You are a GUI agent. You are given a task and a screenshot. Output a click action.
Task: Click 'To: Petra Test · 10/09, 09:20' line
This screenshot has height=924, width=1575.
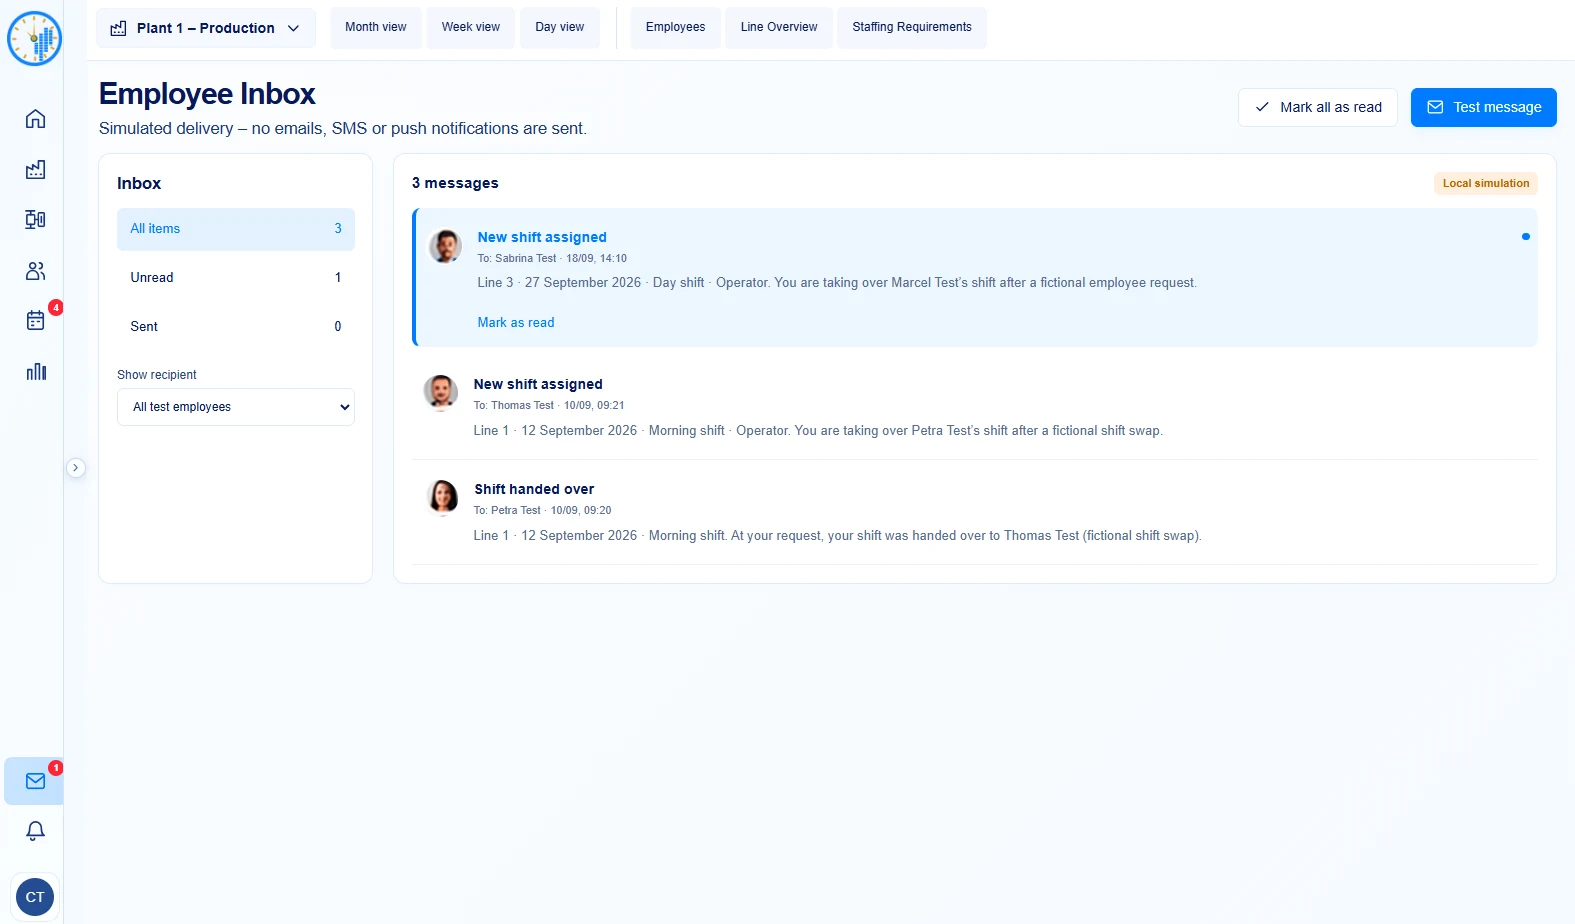[543, 510]
